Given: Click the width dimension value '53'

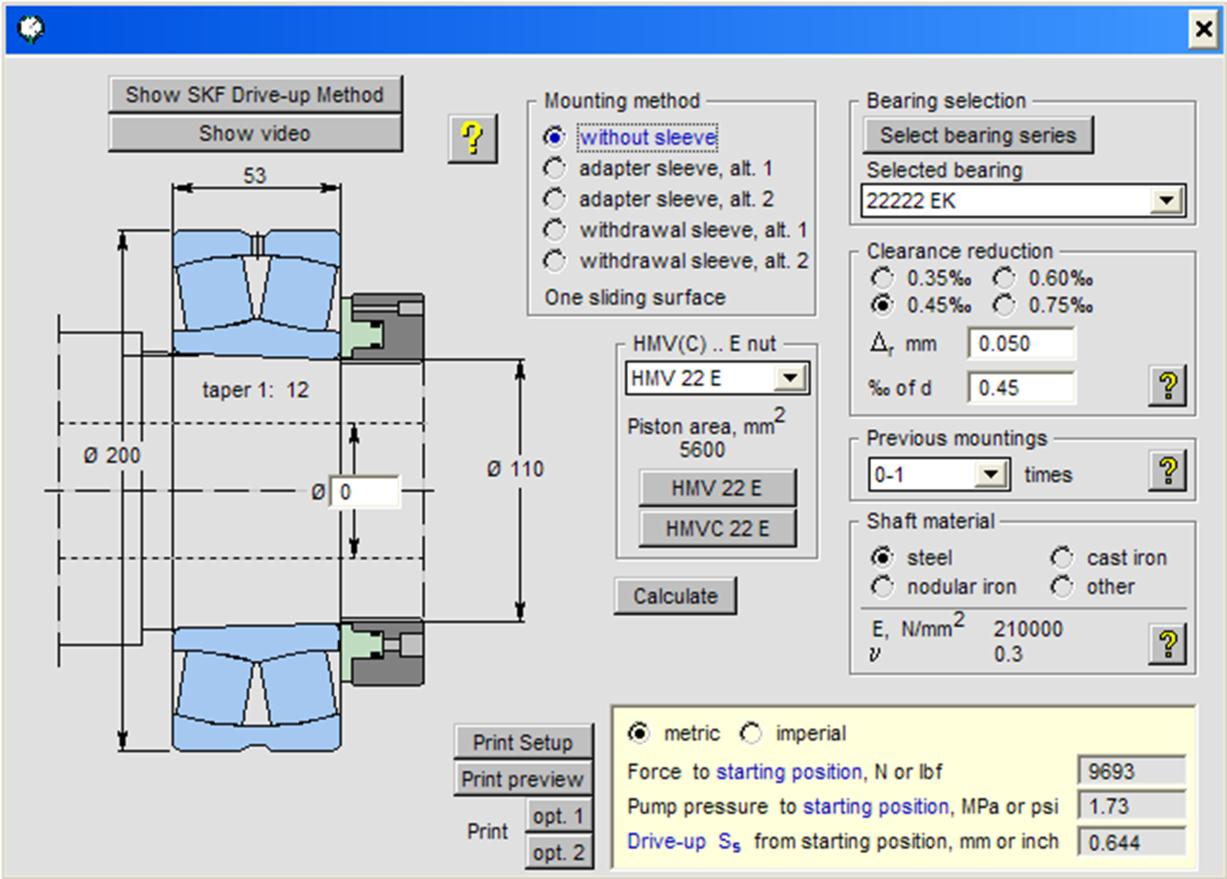Looking at the screenshot, I should [255, 176].
